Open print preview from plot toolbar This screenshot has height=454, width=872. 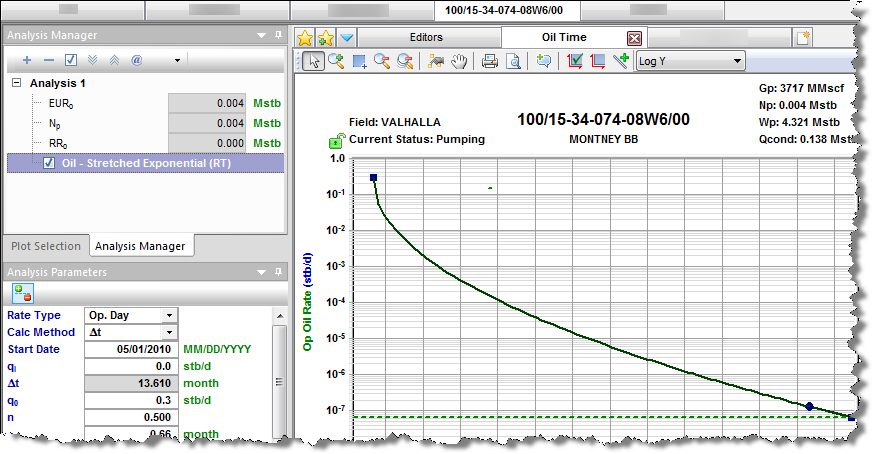512,61
